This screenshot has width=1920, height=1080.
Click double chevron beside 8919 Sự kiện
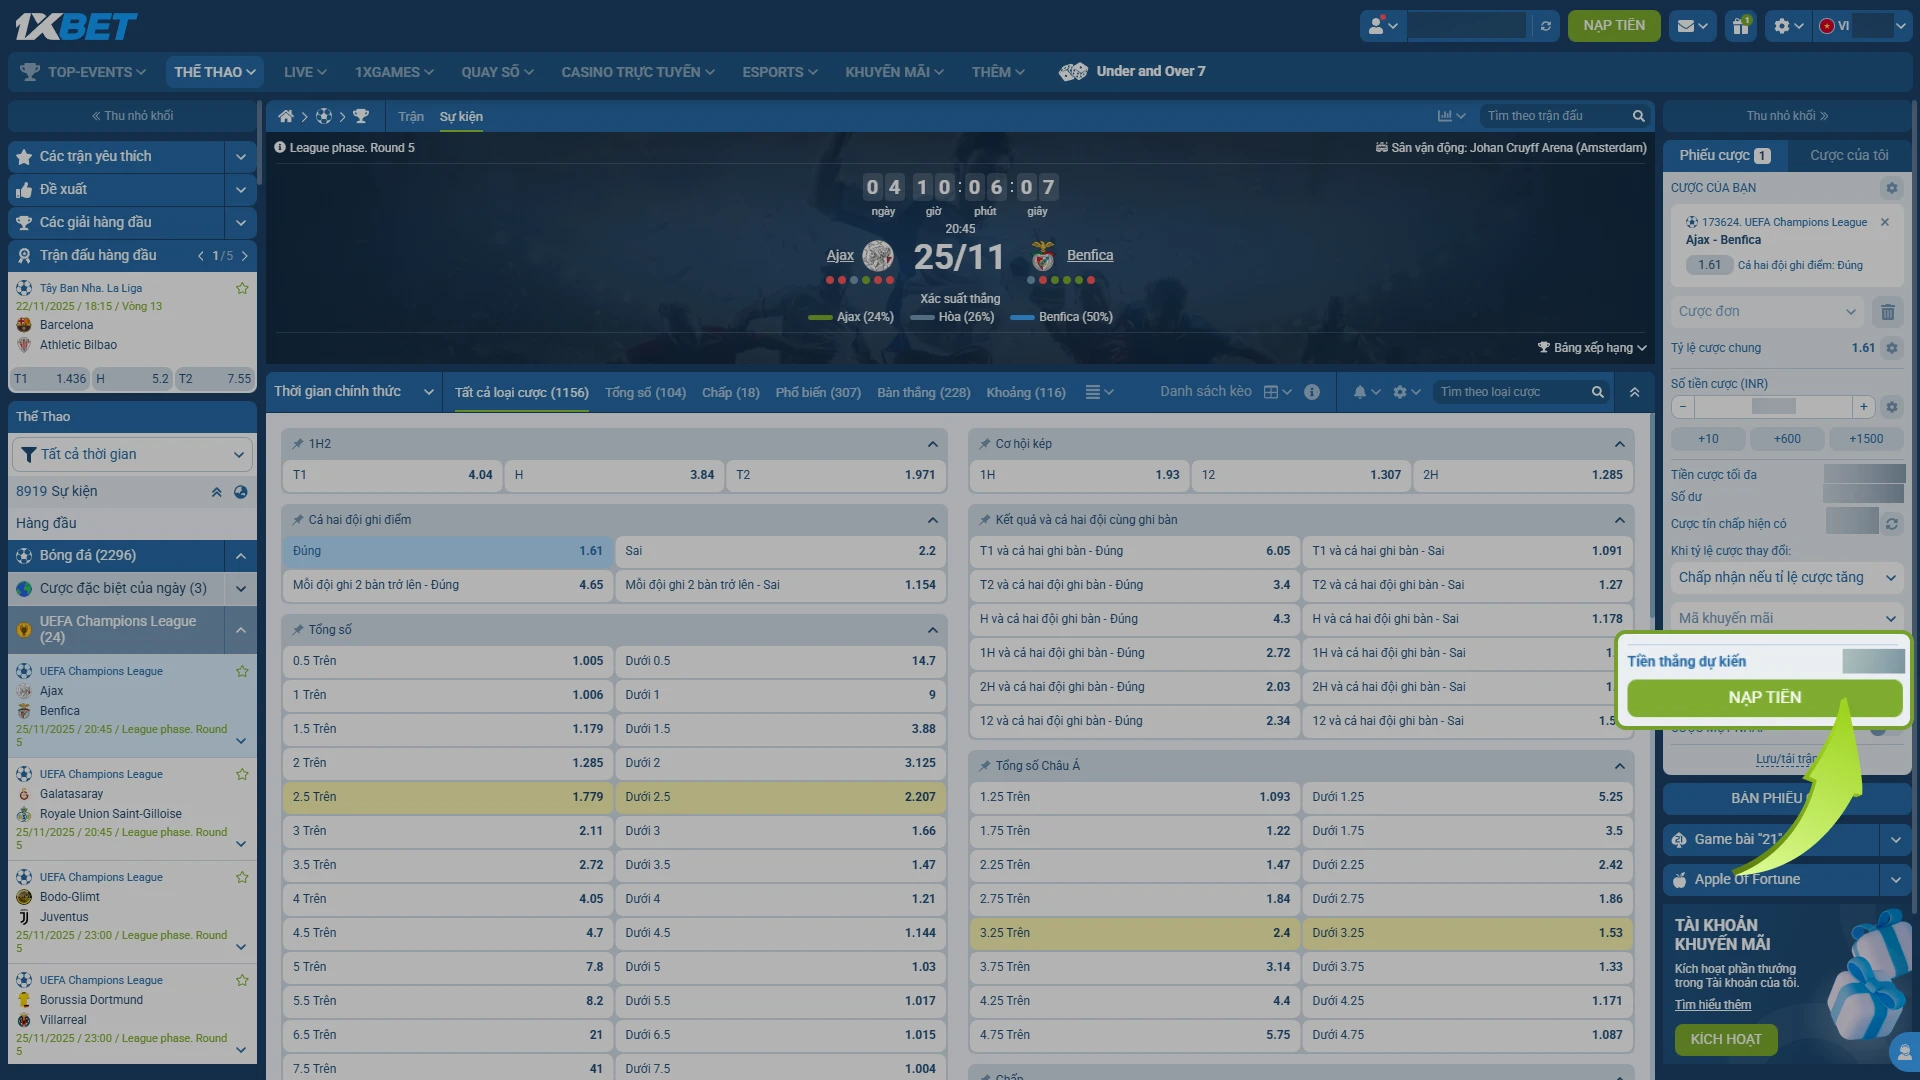pyautogui.click(x=216, y=492)
